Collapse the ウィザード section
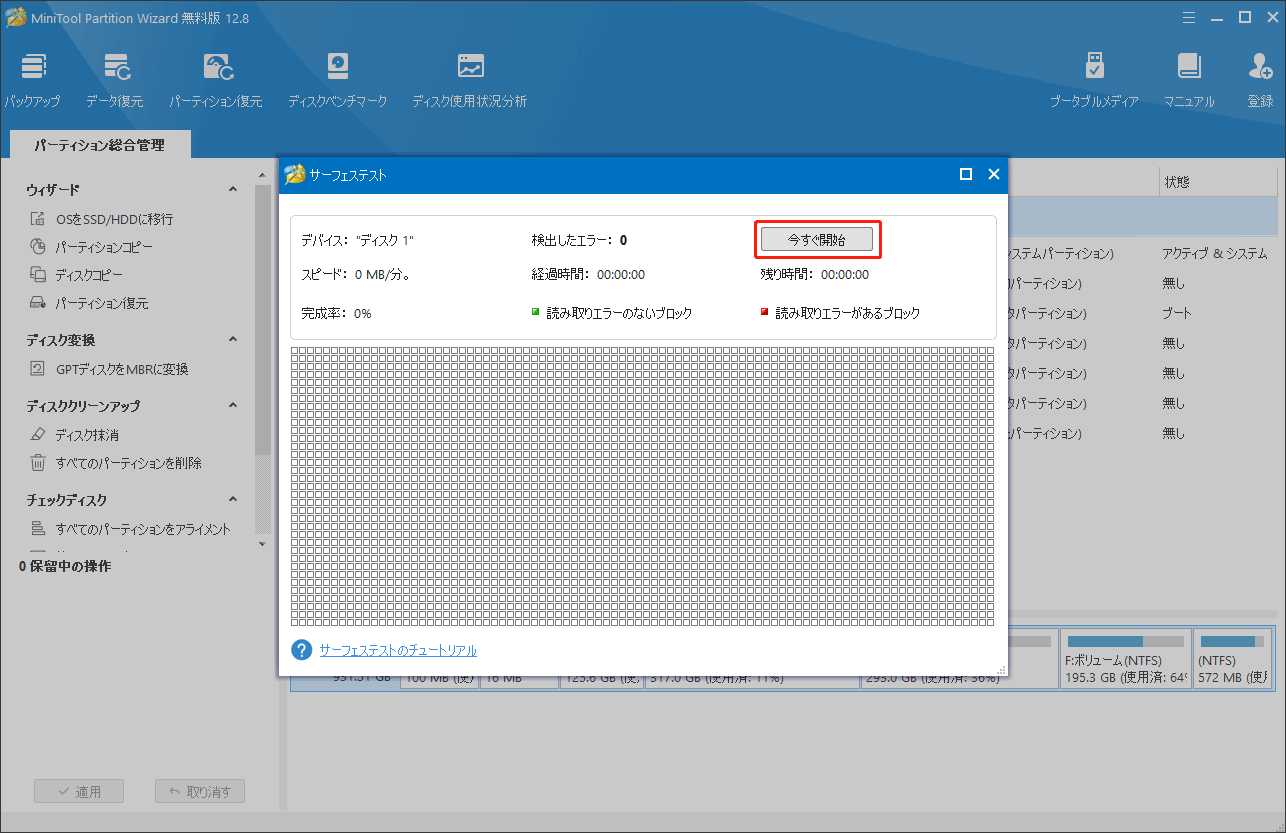1286x833 pixels. click(233, 190)
